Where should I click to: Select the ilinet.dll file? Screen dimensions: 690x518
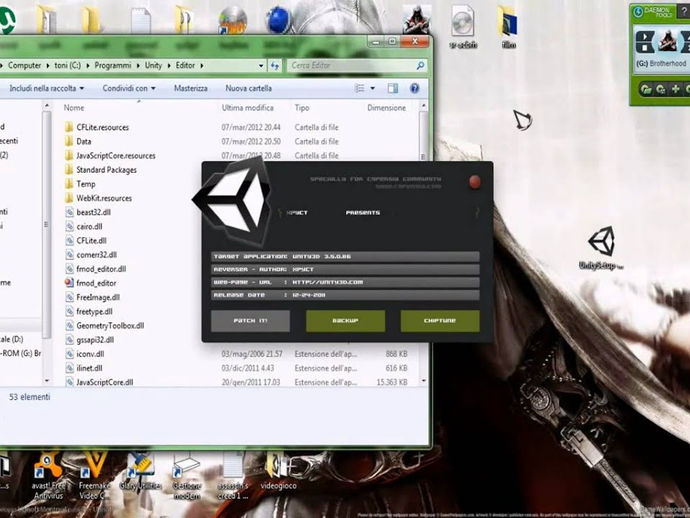pos(89,368)
